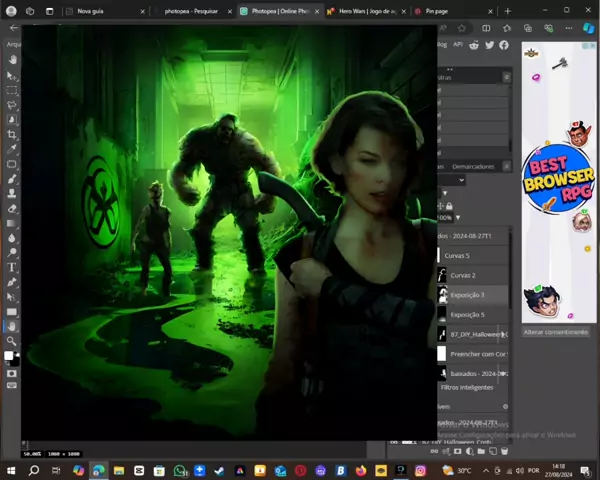Select the Pen tool

12,282
